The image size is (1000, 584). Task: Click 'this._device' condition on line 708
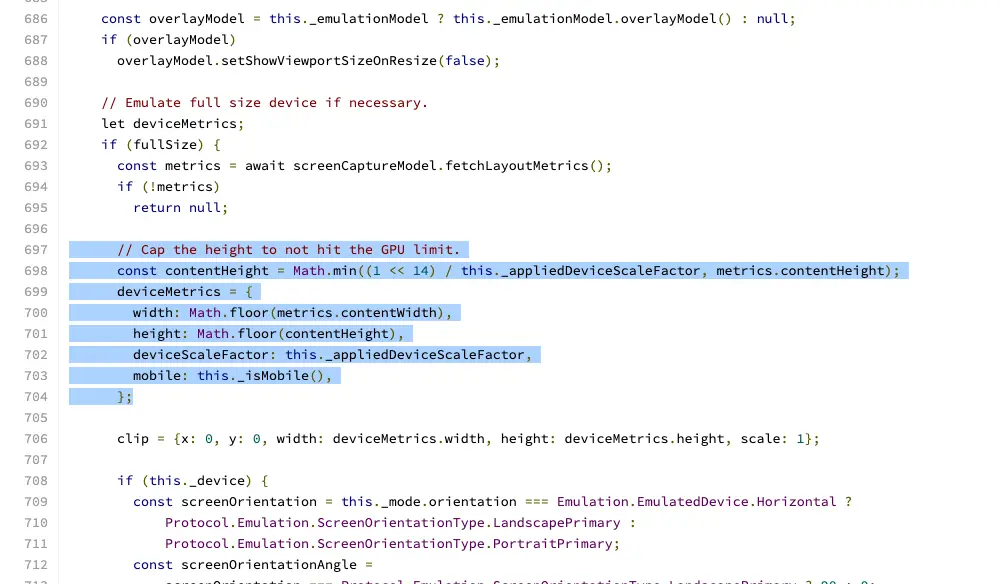(196, 481)
